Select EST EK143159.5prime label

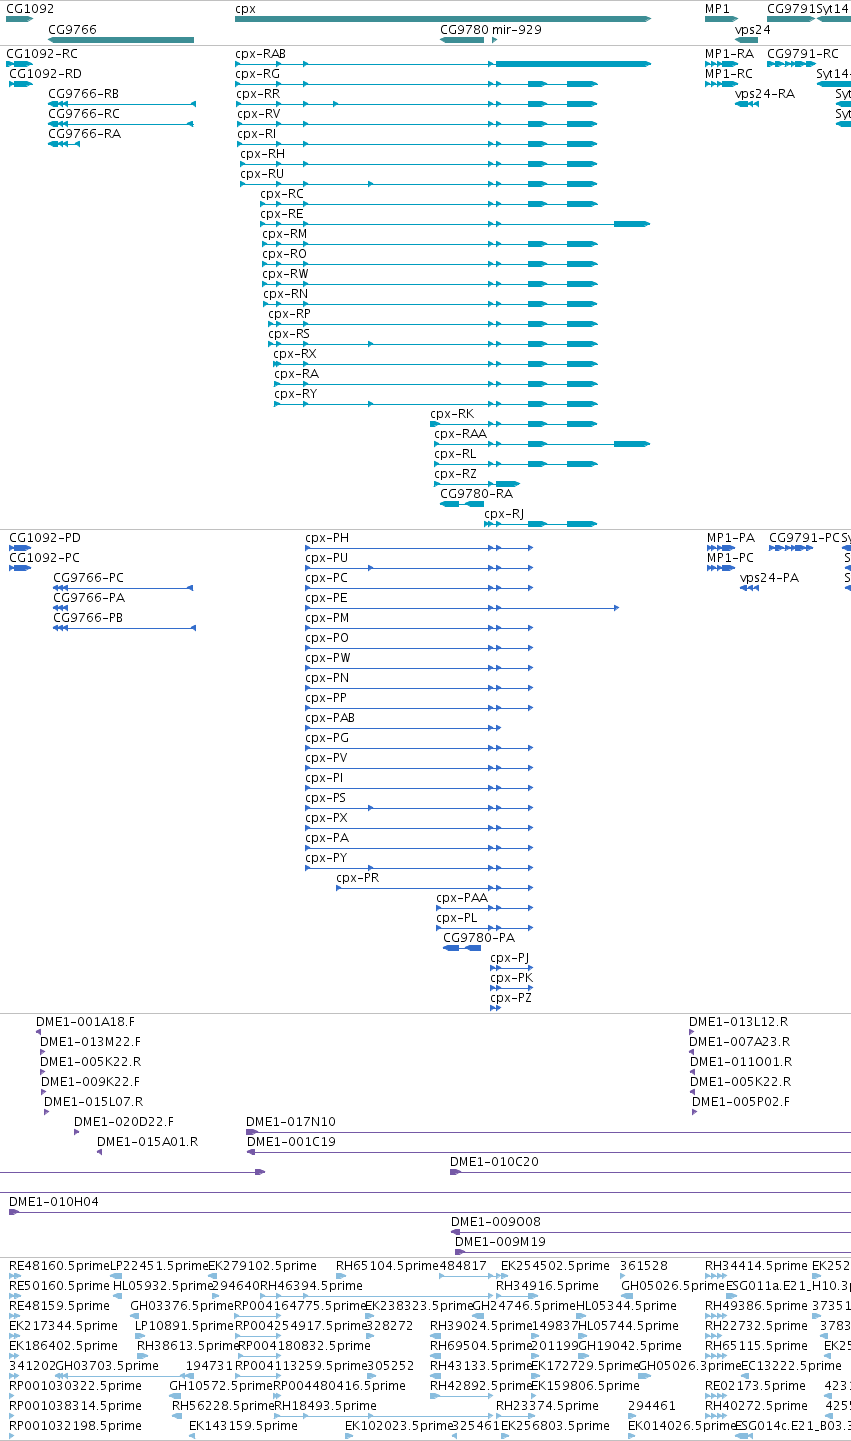coord(243,1426)
